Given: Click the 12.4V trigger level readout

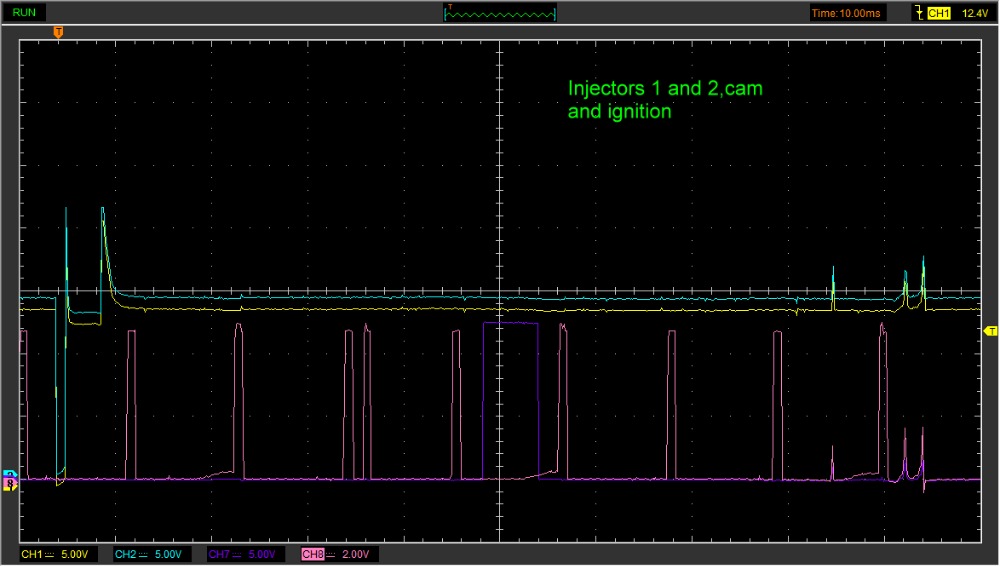Looking at the screenshot, I should coord(973,13).
